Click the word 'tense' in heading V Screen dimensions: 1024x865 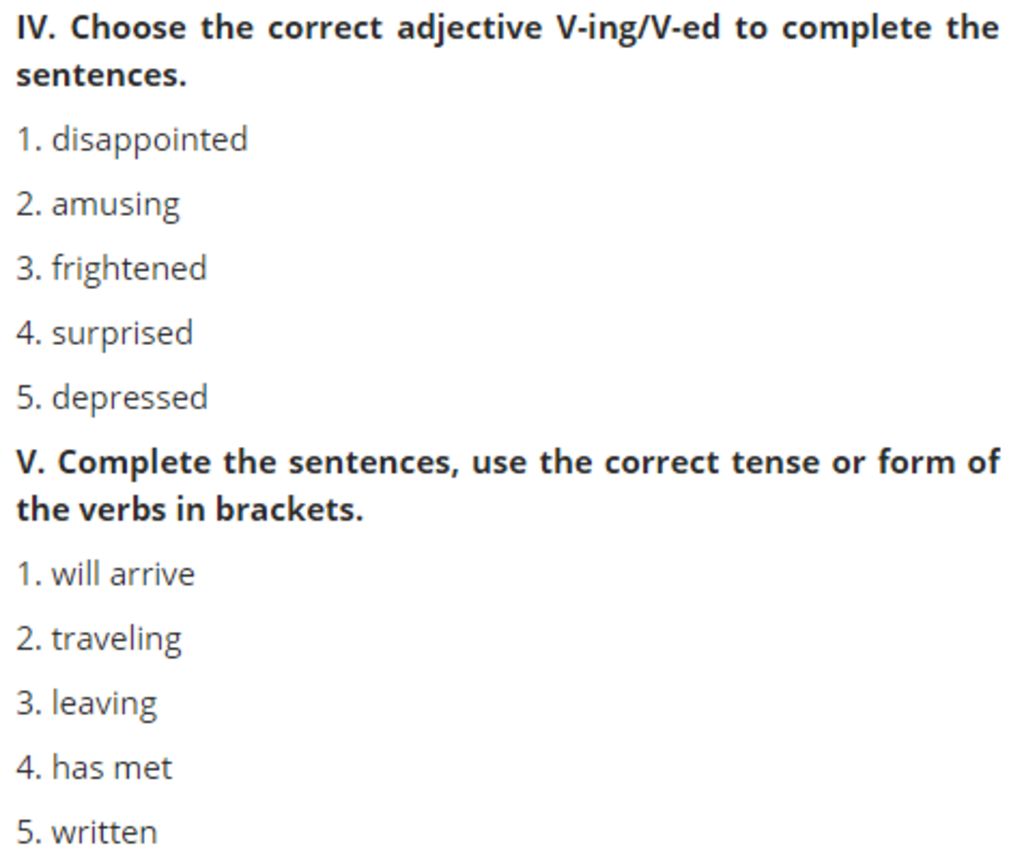(775, 463)
